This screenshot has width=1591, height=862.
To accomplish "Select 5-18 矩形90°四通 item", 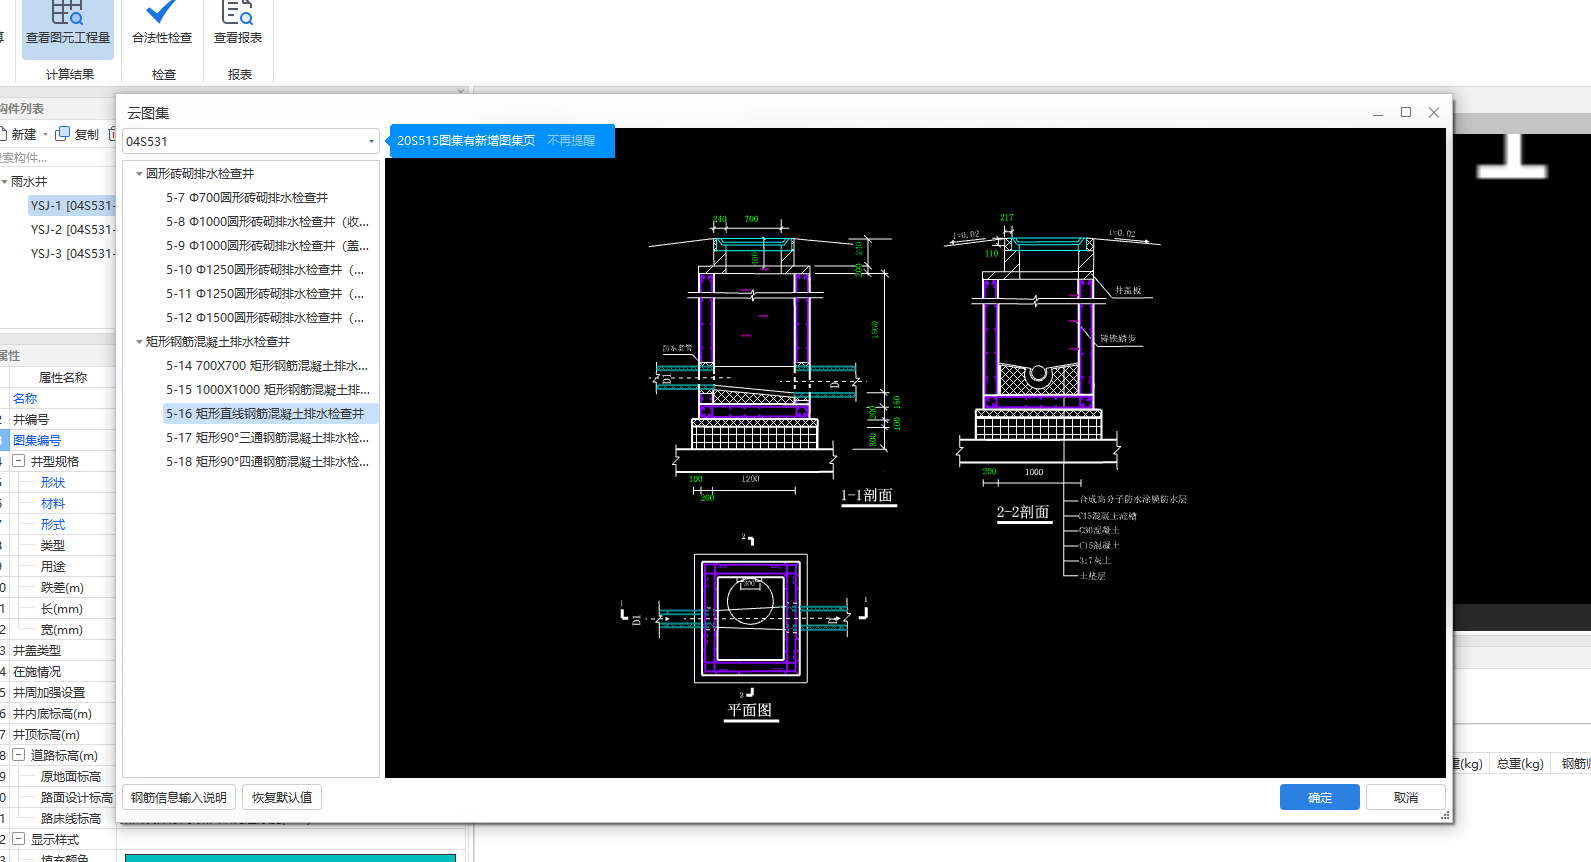I will pos(267,461).
